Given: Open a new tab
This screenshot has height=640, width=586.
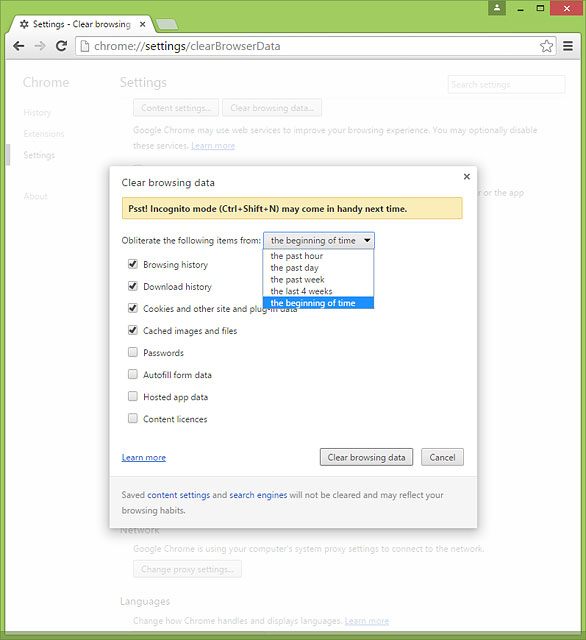Looking at the screenshot, I should click(167, 24).
